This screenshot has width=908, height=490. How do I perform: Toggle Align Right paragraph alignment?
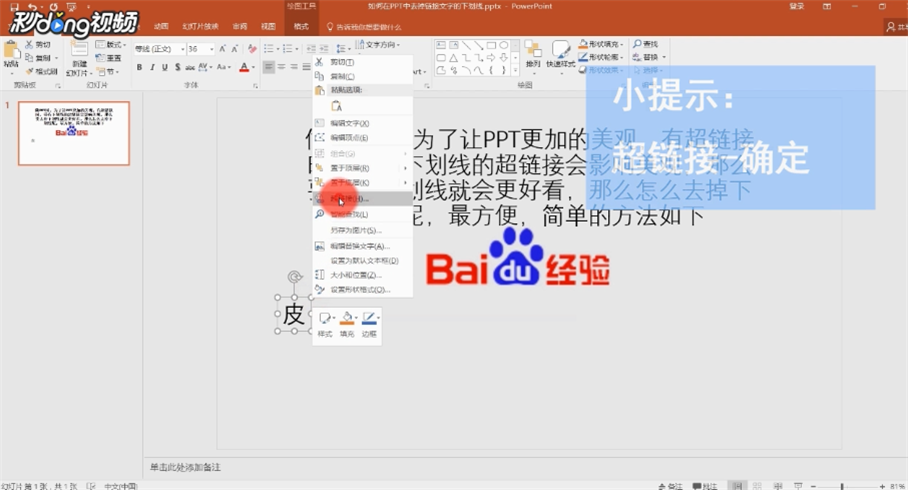point(294,67)
